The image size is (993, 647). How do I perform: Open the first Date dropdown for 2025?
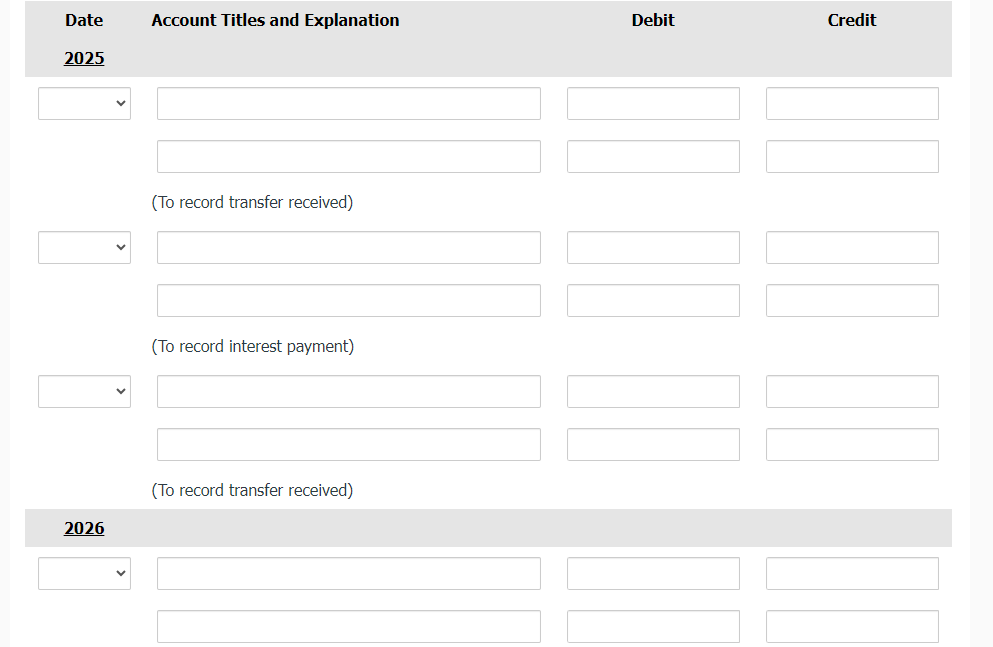[x=84, y=103]
